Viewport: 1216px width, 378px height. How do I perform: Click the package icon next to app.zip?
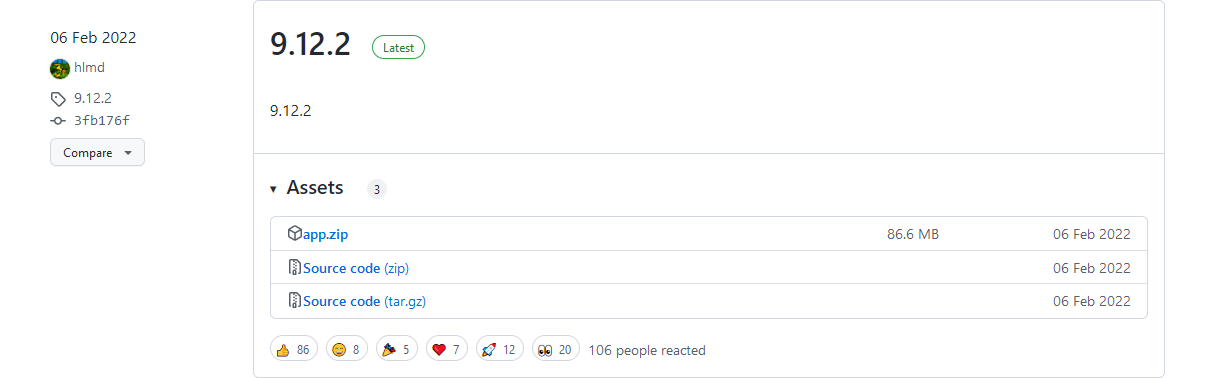click(x=295, y=234)
